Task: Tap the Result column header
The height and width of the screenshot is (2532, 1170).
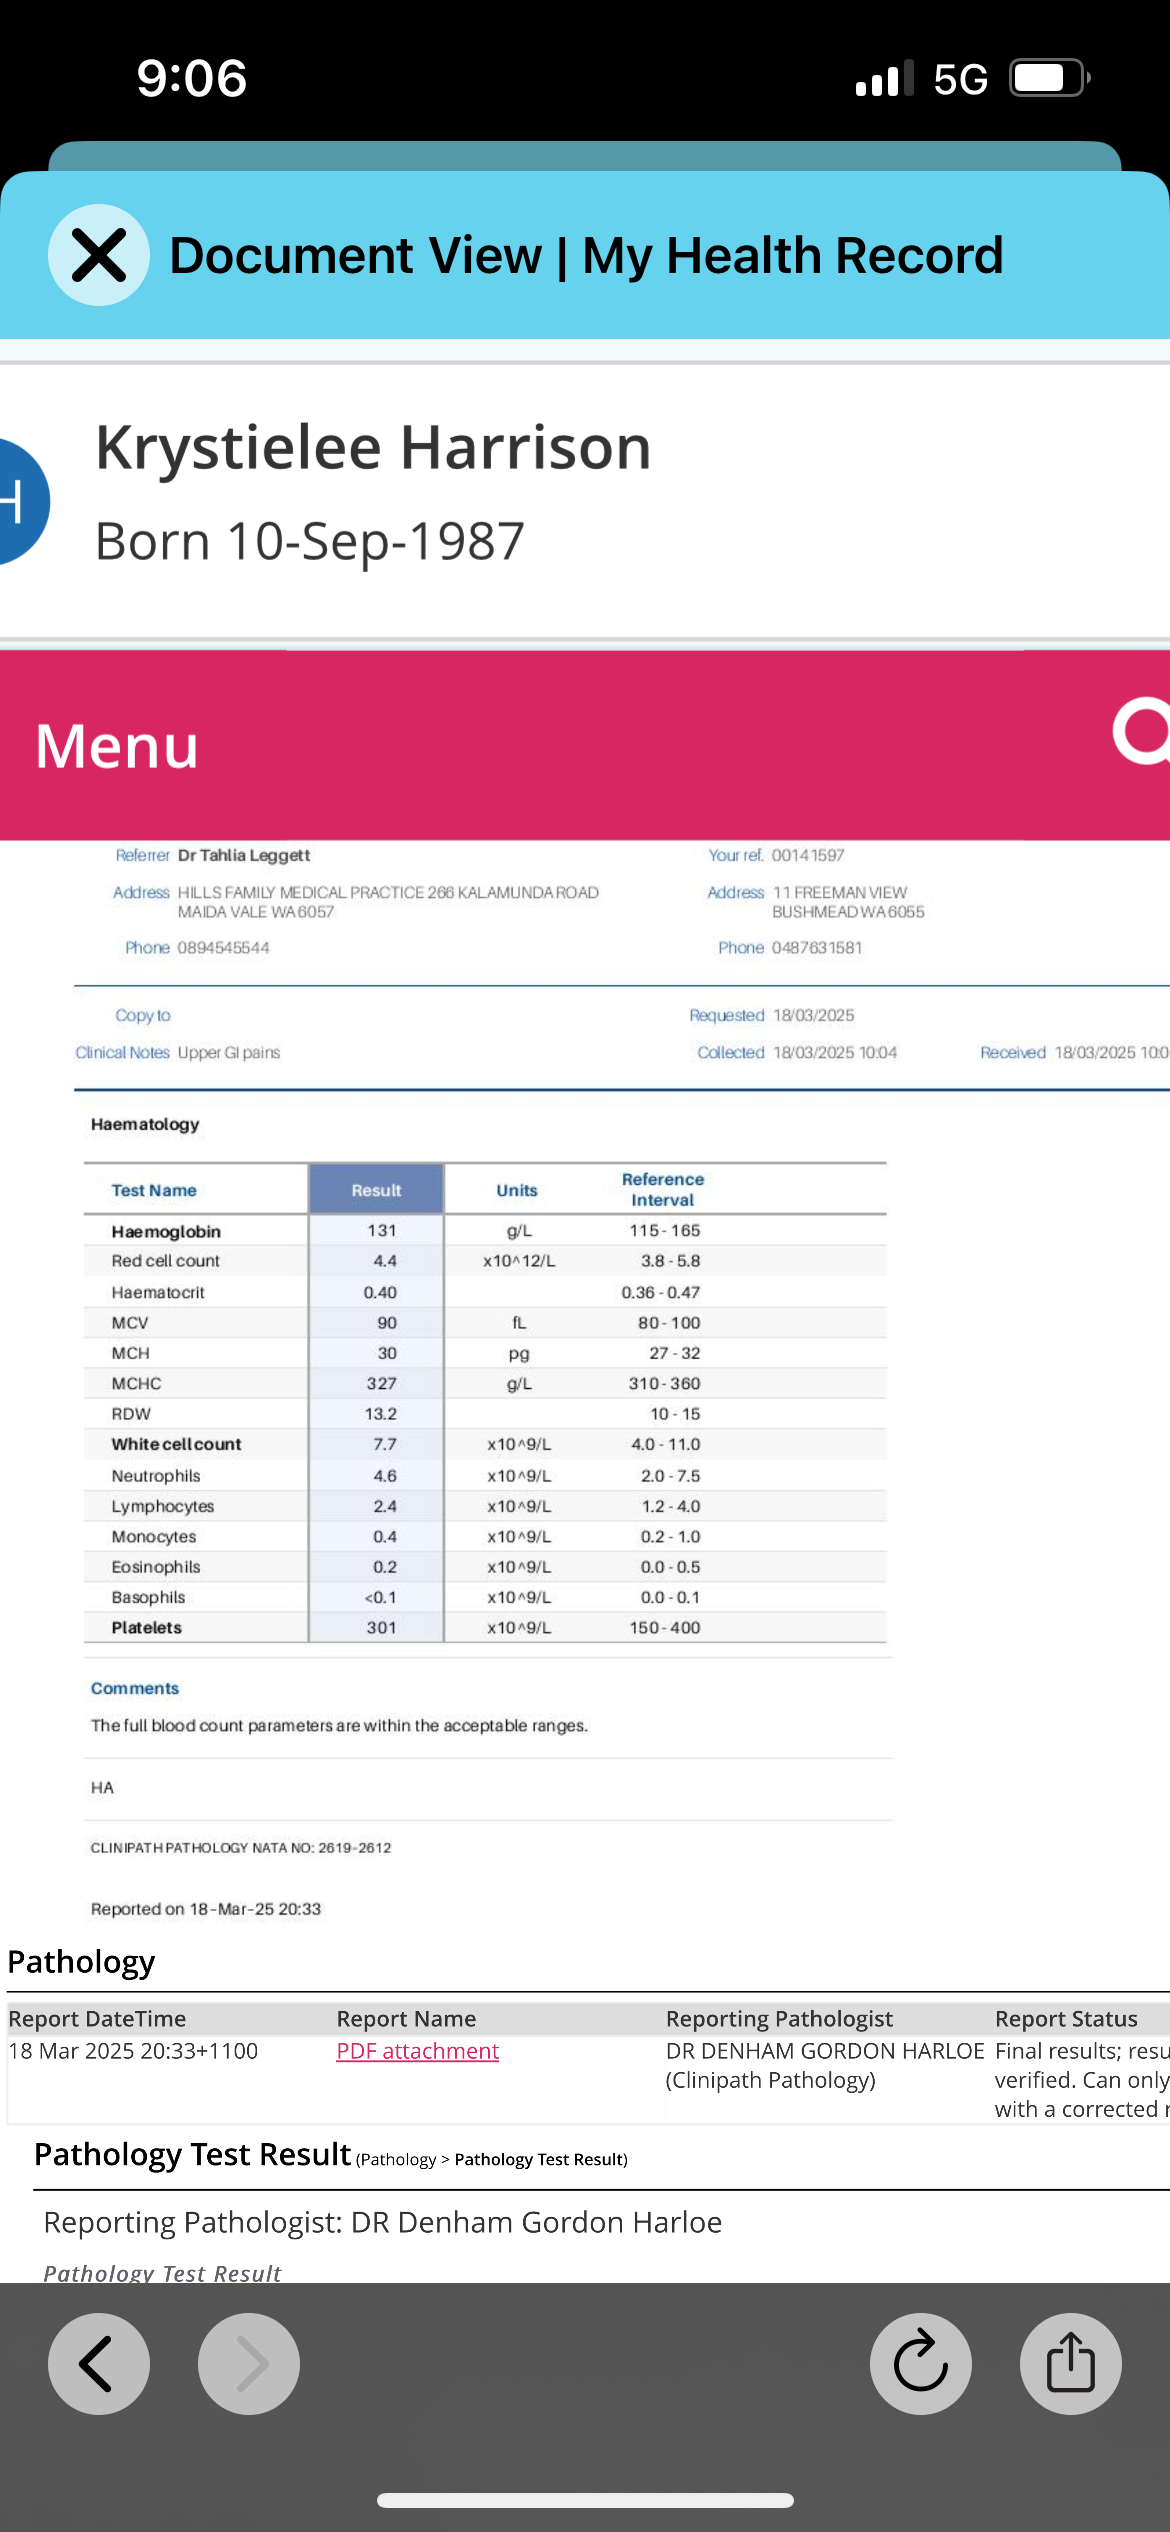Action: coord(376,1190)
